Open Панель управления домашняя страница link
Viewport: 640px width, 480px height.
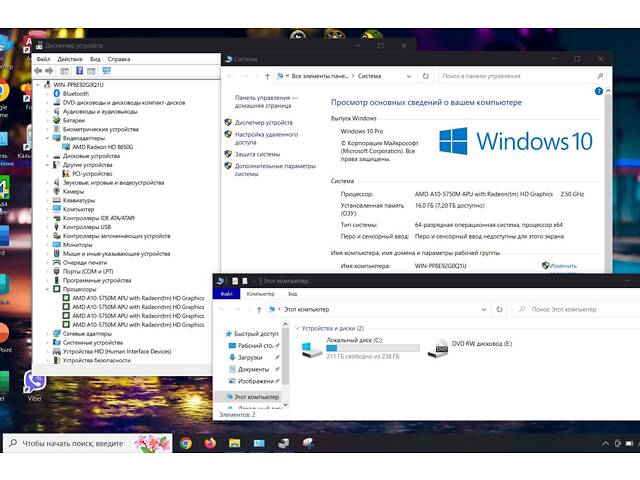(266, 102)
